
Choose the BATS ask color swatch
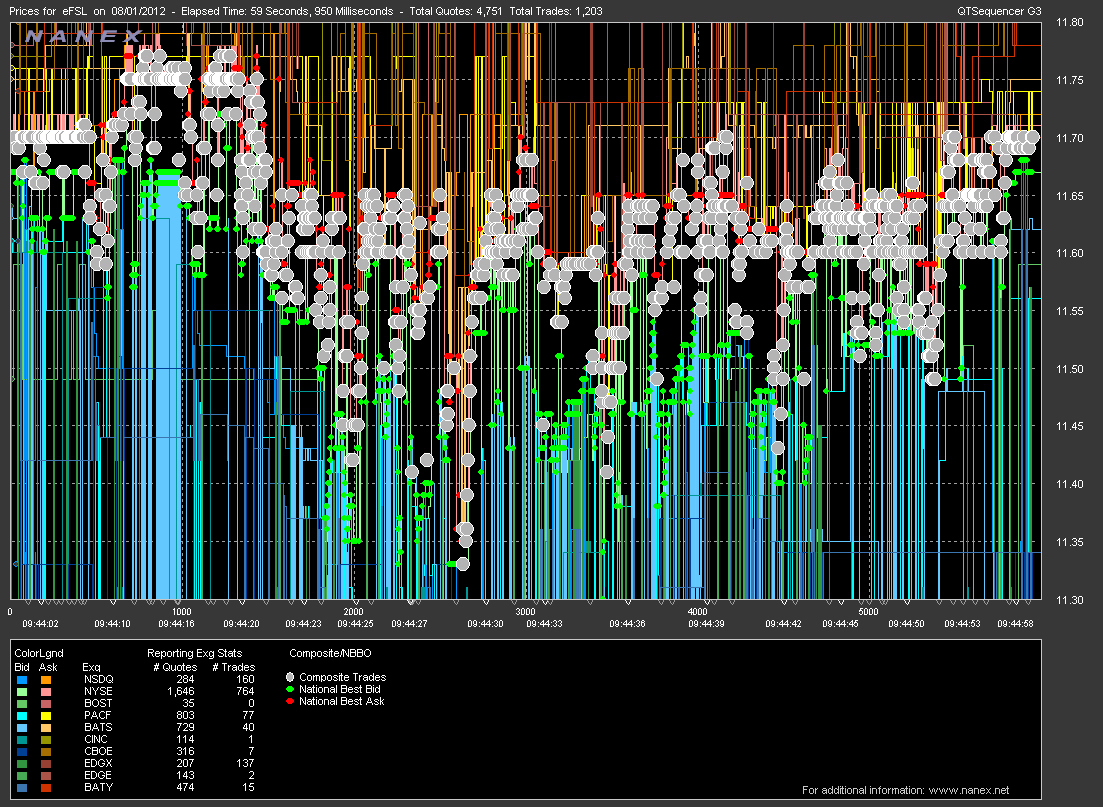pyautogui.click(x=46, y=727)
